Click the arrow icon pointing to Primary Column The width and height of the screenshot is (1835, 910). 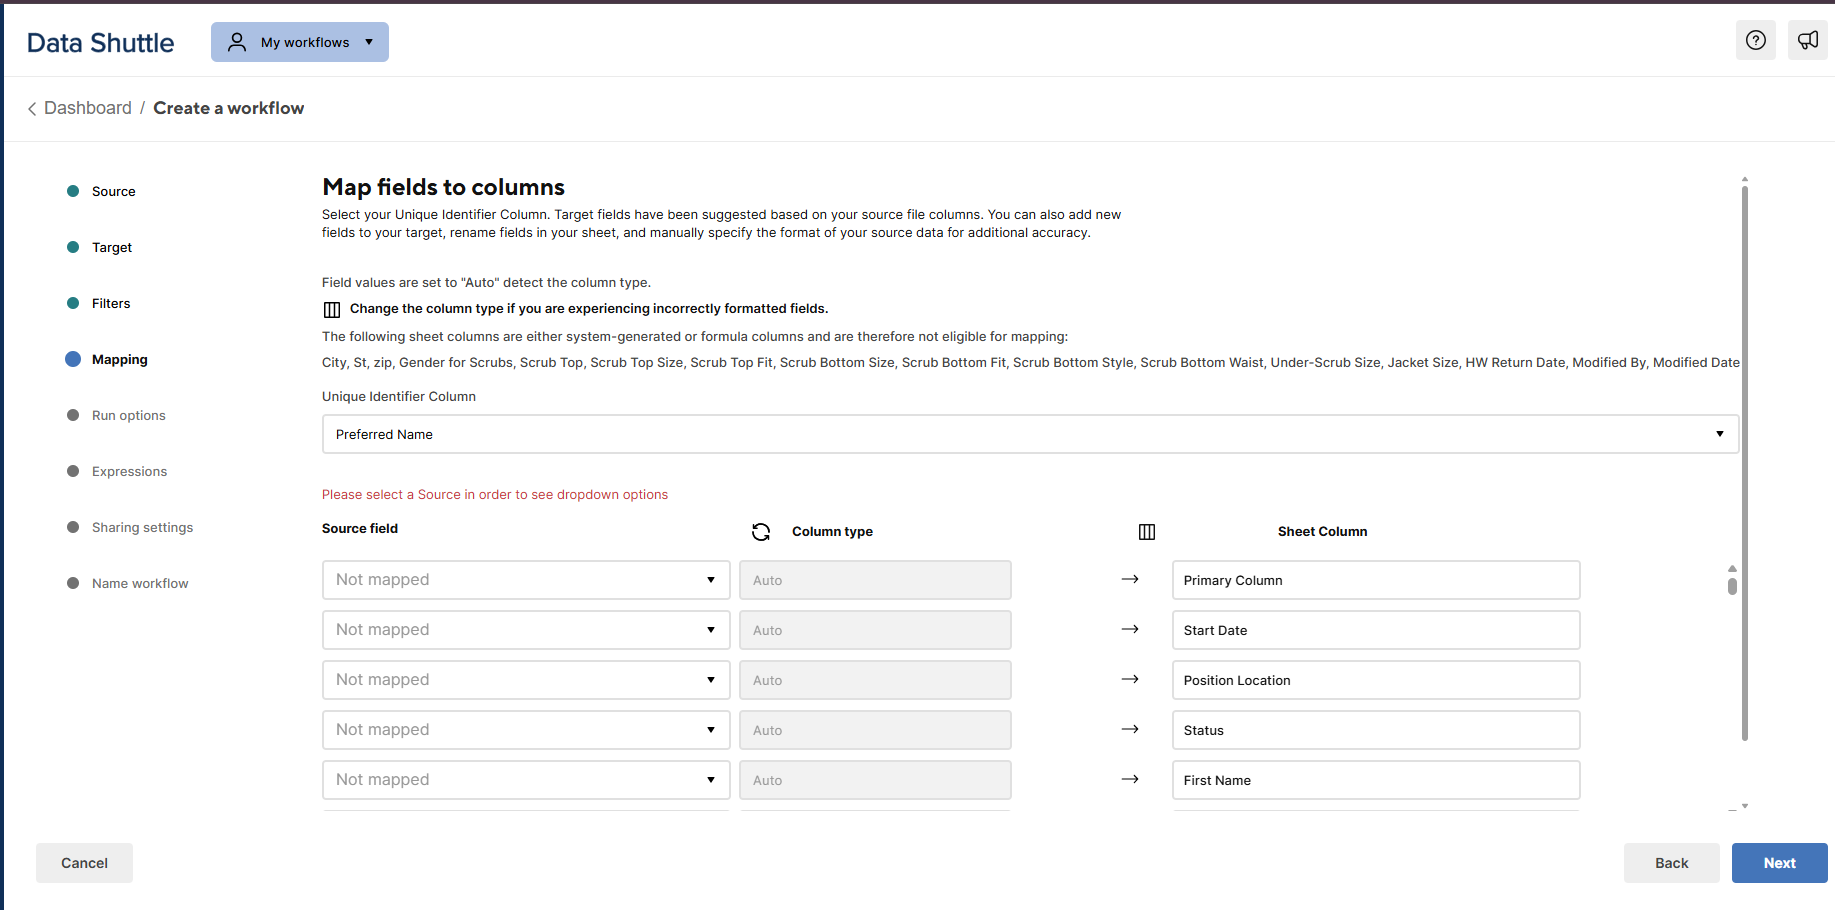click(1130, 579)
